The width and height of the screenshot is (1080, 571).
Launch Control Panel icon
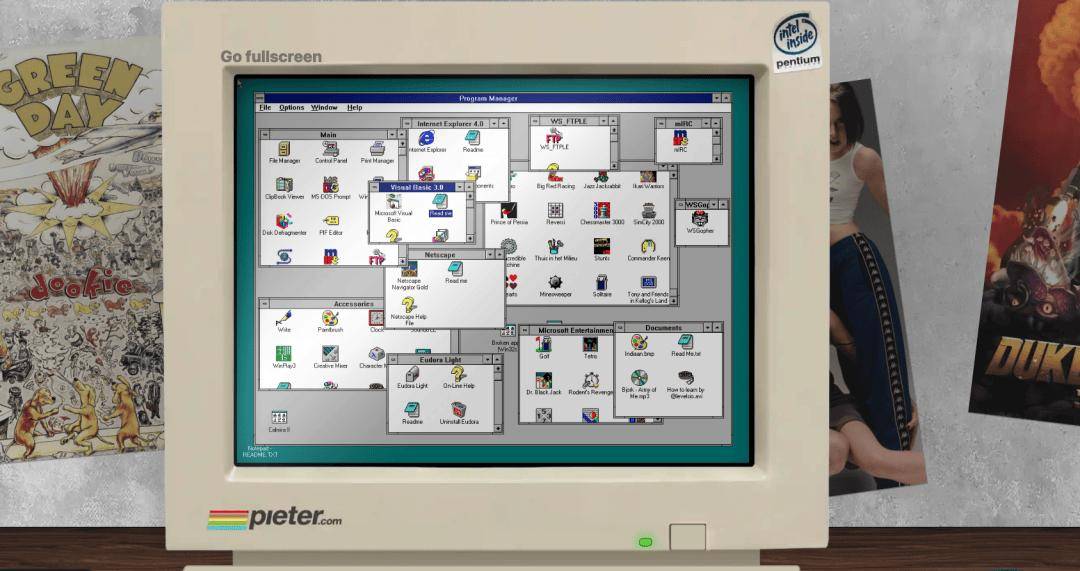[331, 152]
